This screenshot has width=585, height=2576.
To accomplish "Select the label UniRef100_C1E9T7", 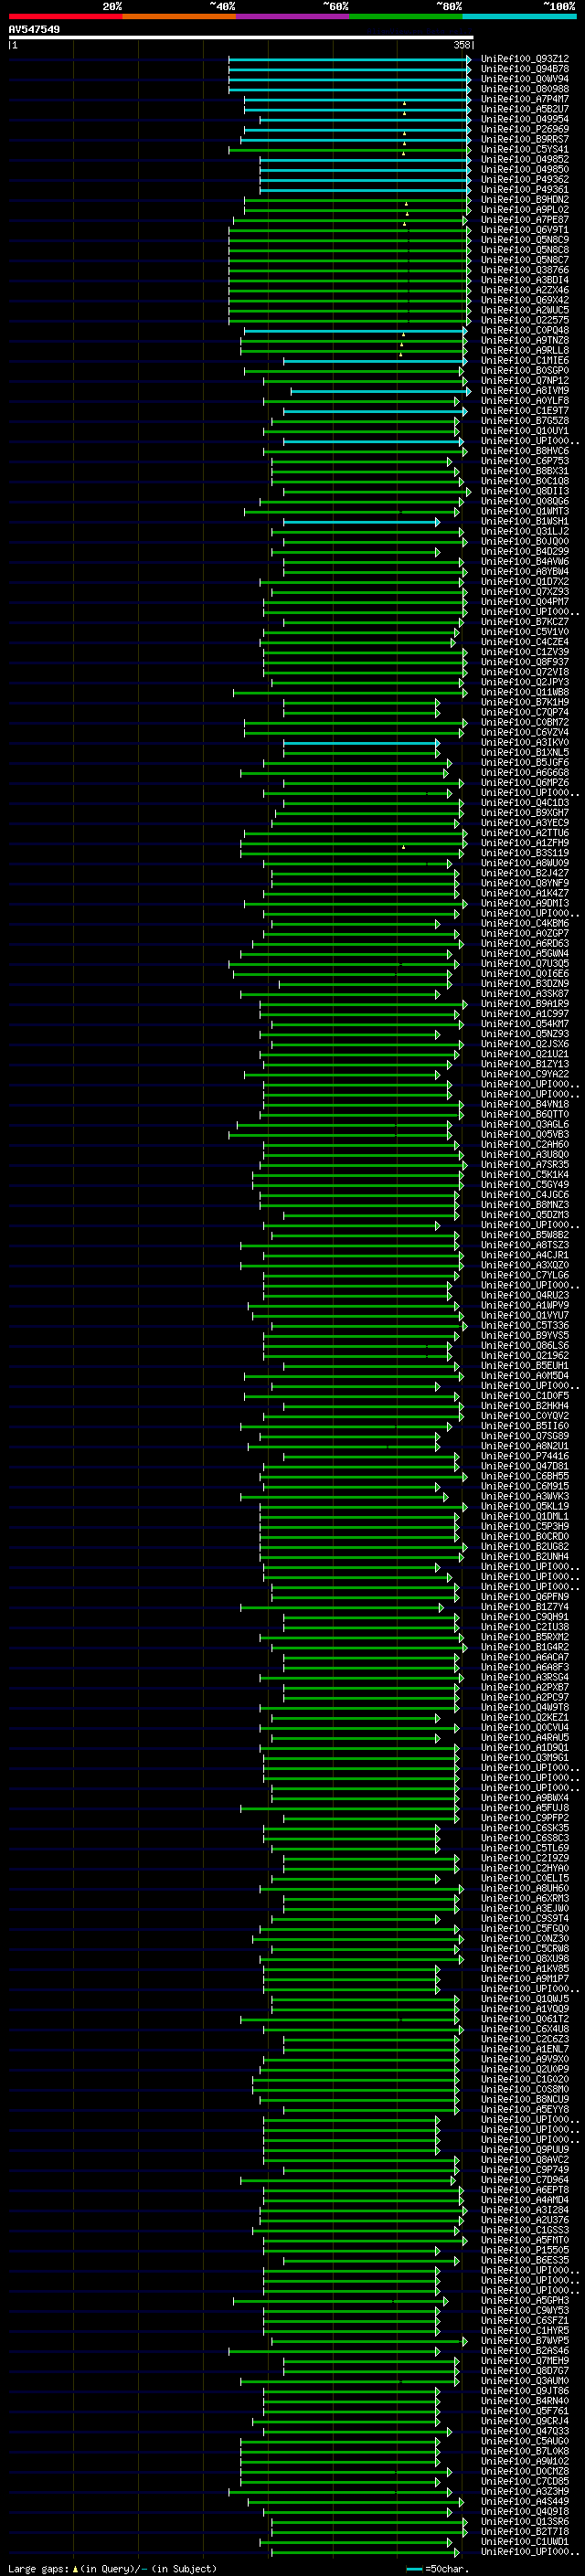I will (525, 411).
